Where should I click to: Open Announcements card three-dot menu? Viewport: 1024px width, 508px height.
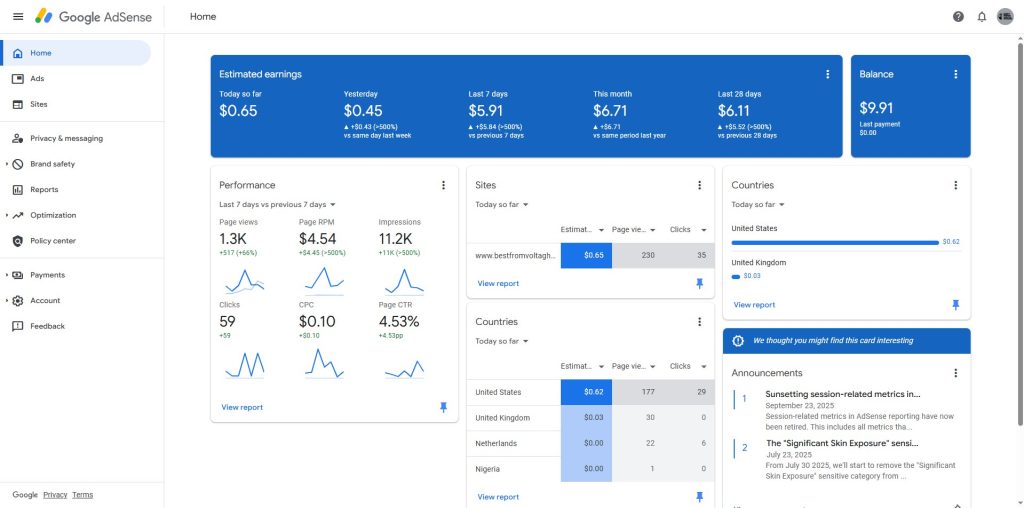pos(955,373)
